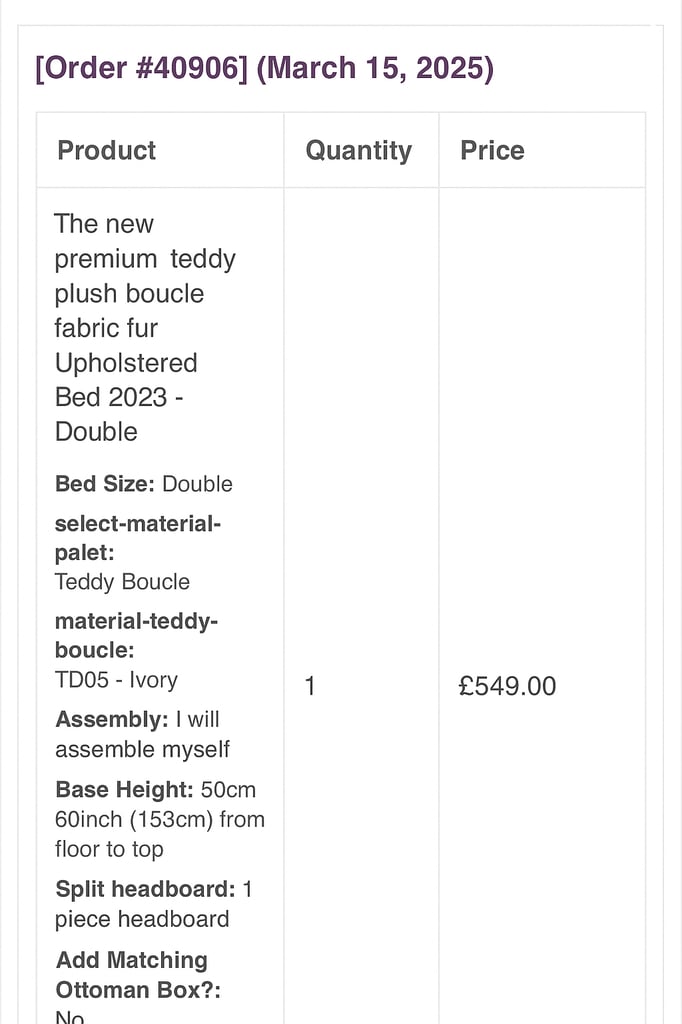The width and height of the screenshot is (682, 1024).
Task: Click the March 15, 2025 order date
Action: tap(375, 70)
